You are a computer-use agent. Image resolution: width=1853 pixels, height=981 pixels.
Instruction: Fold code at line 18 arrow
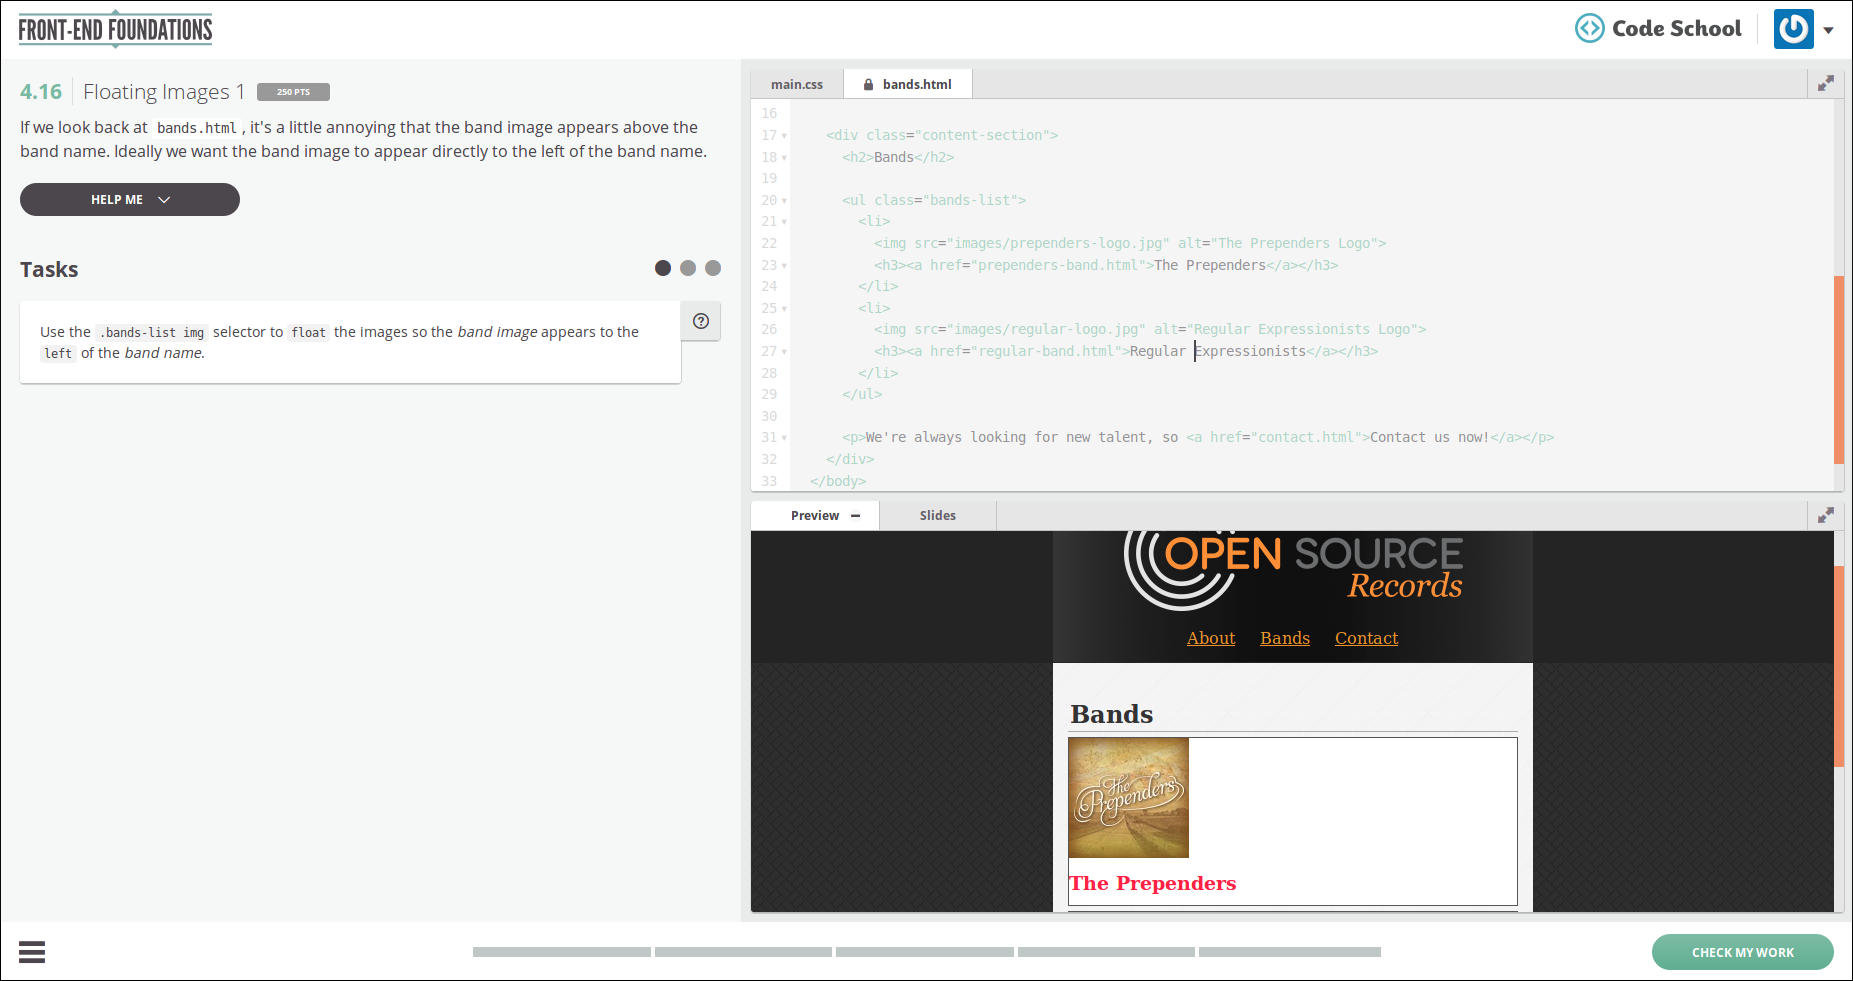(784, 158)
